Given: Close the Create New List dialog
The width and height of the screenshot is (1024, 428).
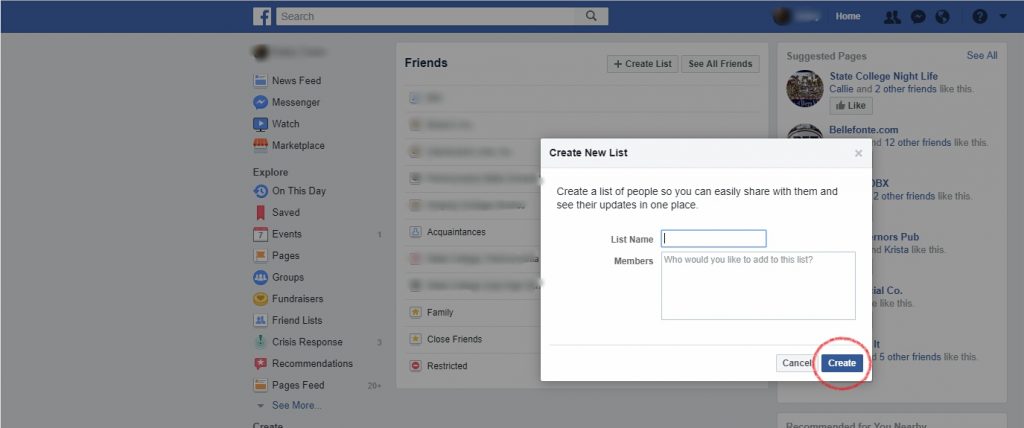Looking at the screenshot, I should pyautogui.click(x=858, y=154).
